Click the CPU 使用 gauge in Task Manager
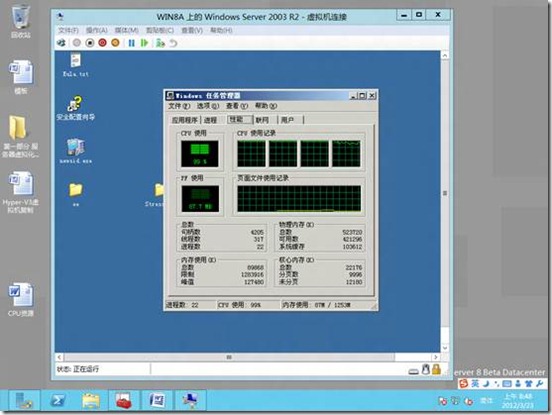The image size is (552, 415). (x=200, y=154)
